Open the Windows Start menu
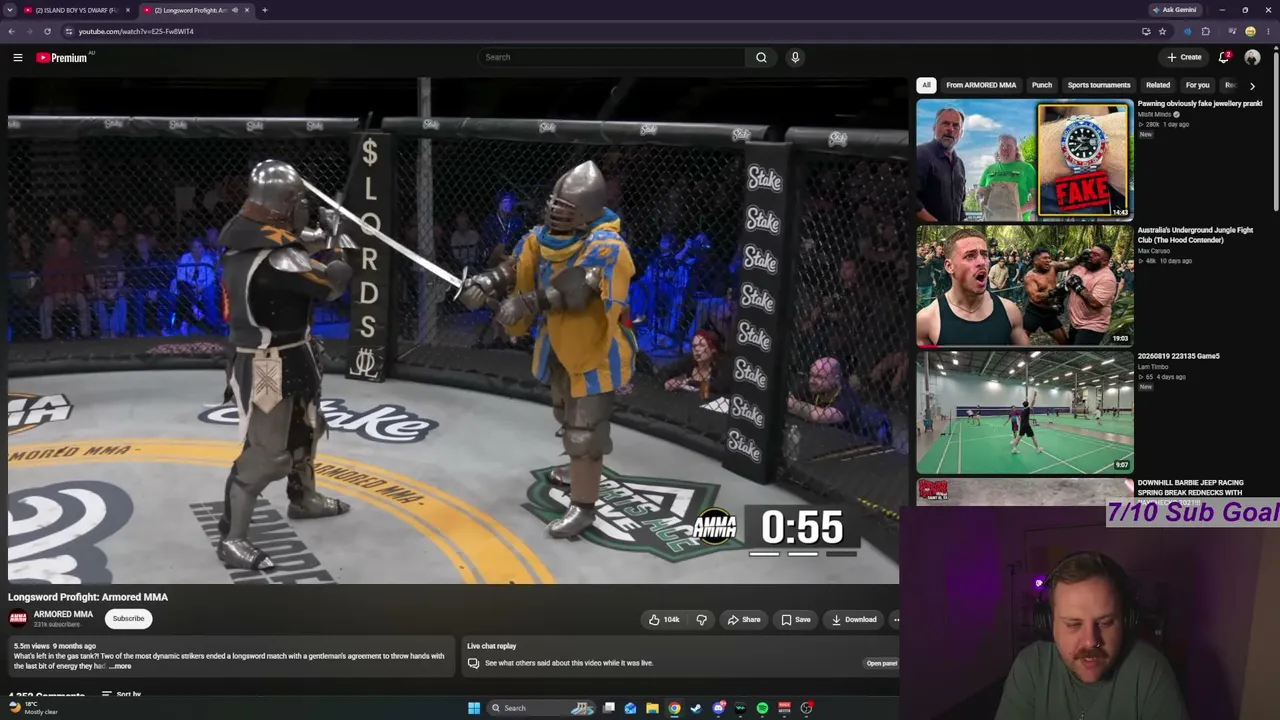Screen dimensions: 1280x720 point(474,708)
